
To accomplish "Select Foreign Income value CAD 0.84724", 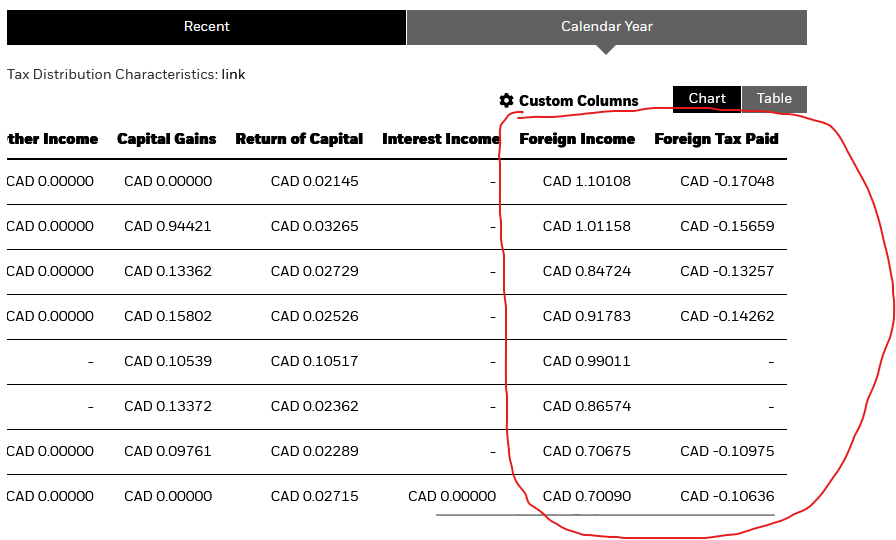I will coord(587,271).
